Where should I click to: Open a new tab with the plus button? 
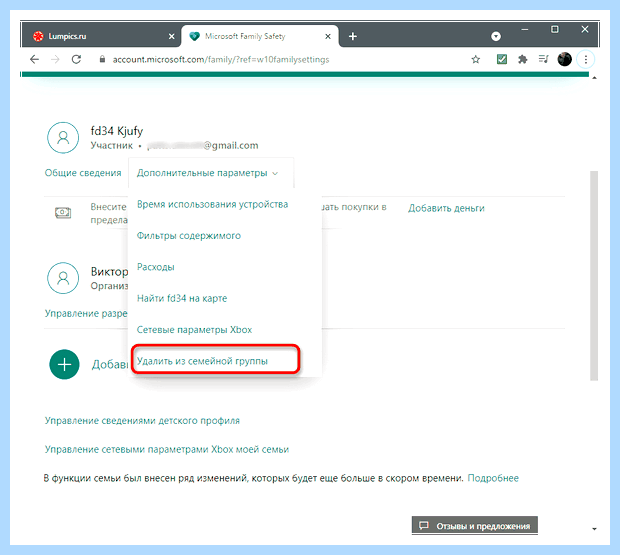(353, 36)
